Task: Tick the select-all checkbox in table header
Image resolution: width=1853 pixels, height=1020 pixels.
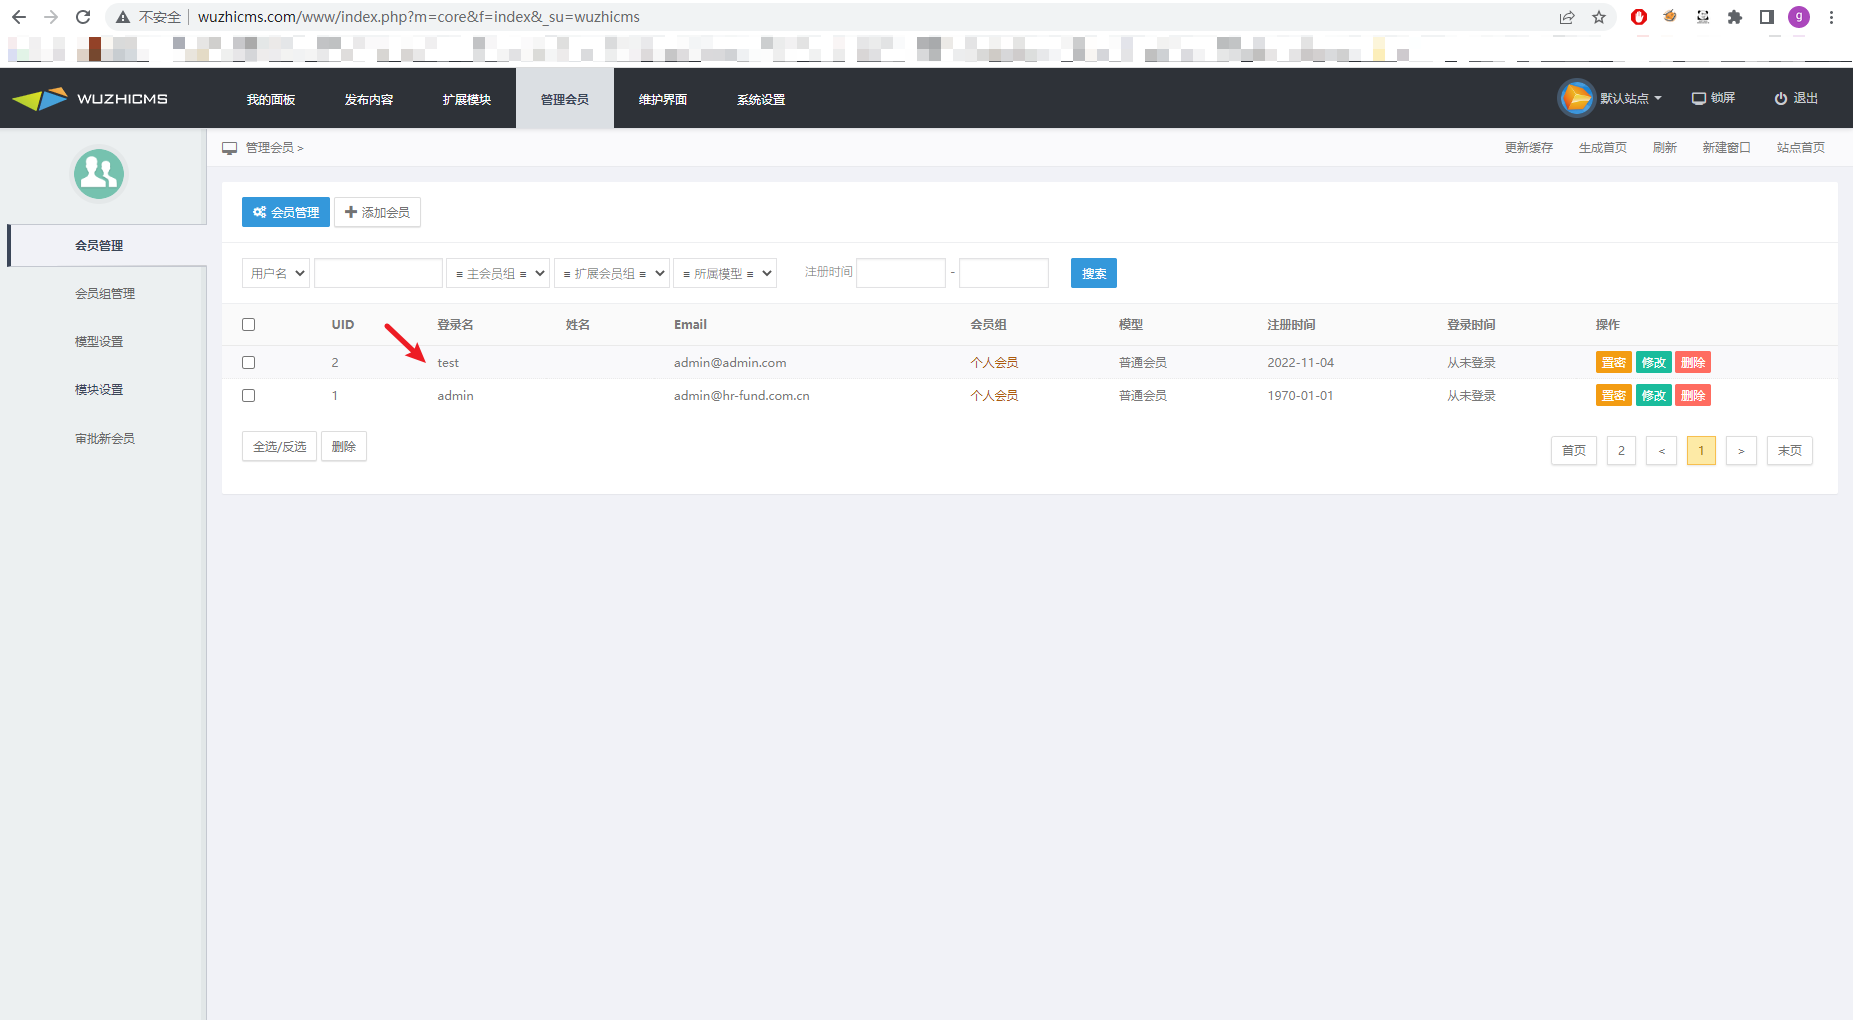Action: (x=249, y=324)
